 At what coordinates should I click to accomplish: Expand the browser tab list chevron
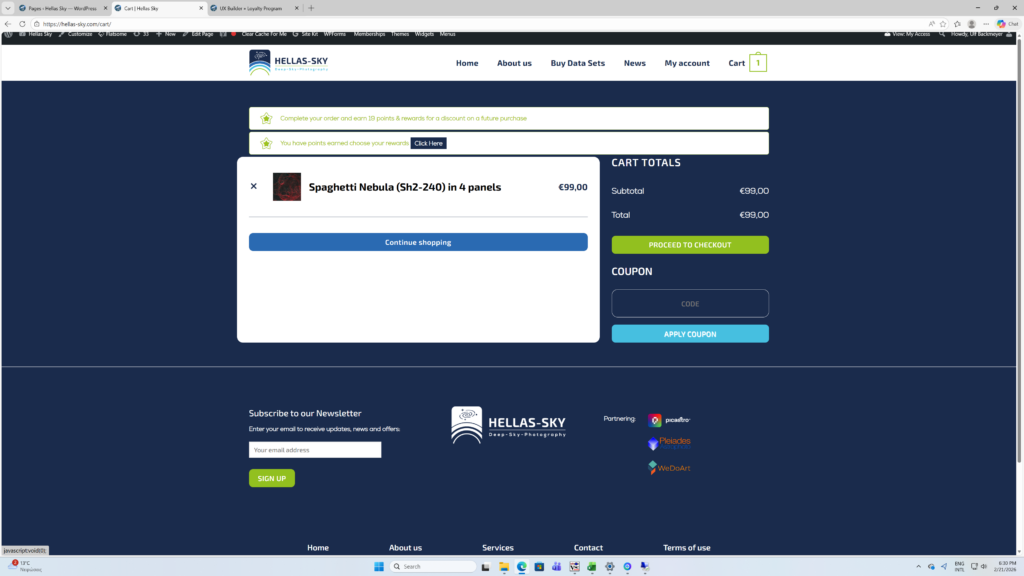(8, 8)
